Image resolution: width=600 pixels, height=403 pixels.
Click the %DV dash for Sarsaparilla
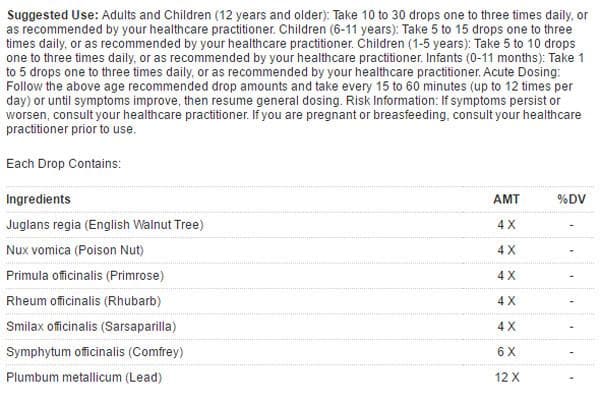click(x=570, y=326)
